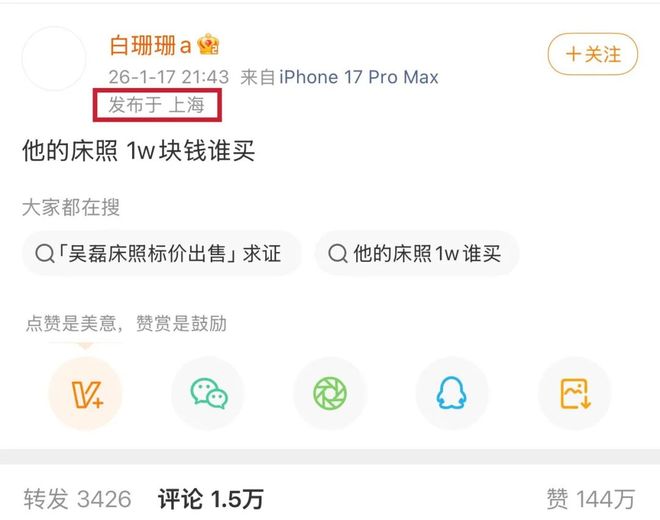Switch to the 转发 3426 tab

pos(77,499)
